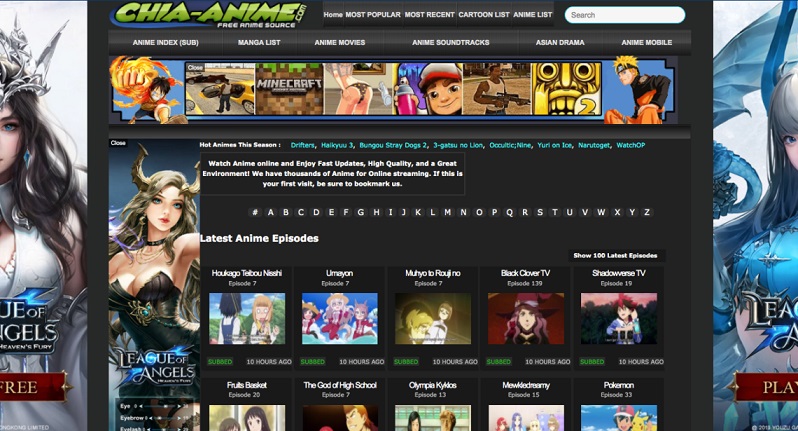Viewport: 798px width, 431px height.
Task: Open the Subway Surfers game ad icon
Action: click(x=428, y=89)
